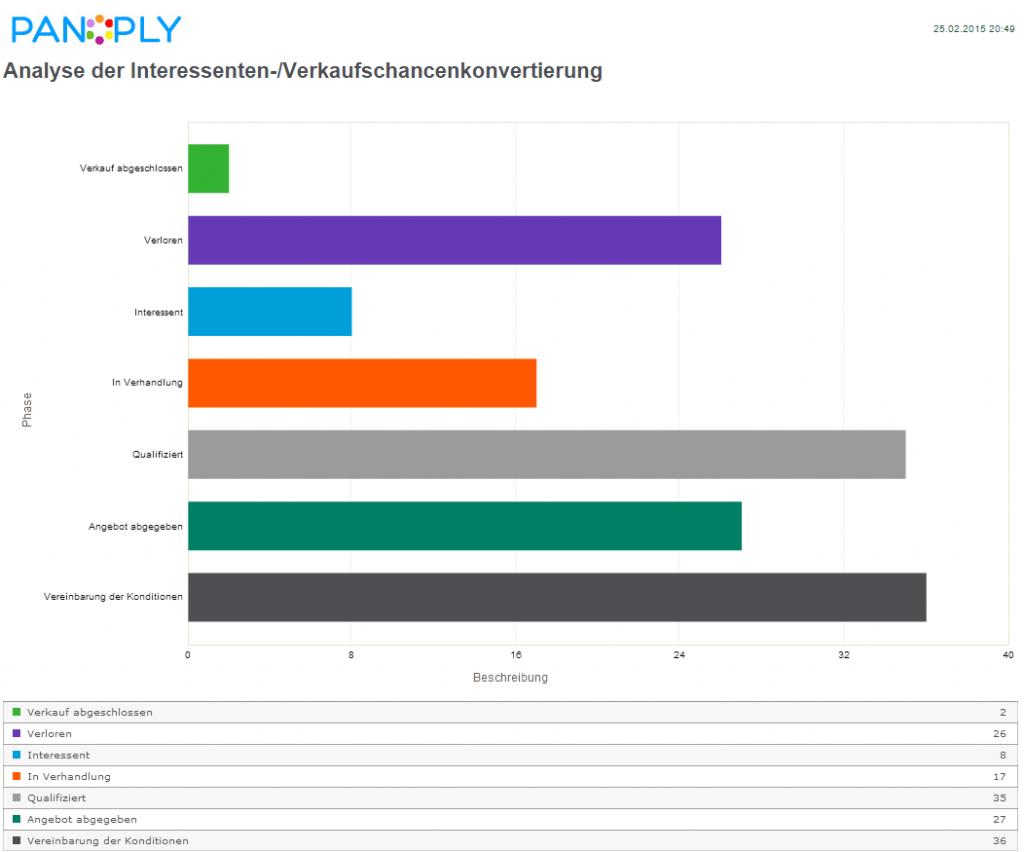1024x852 pixels.
Task: Click the purple Verloren legend swatch
Action: 16,734
